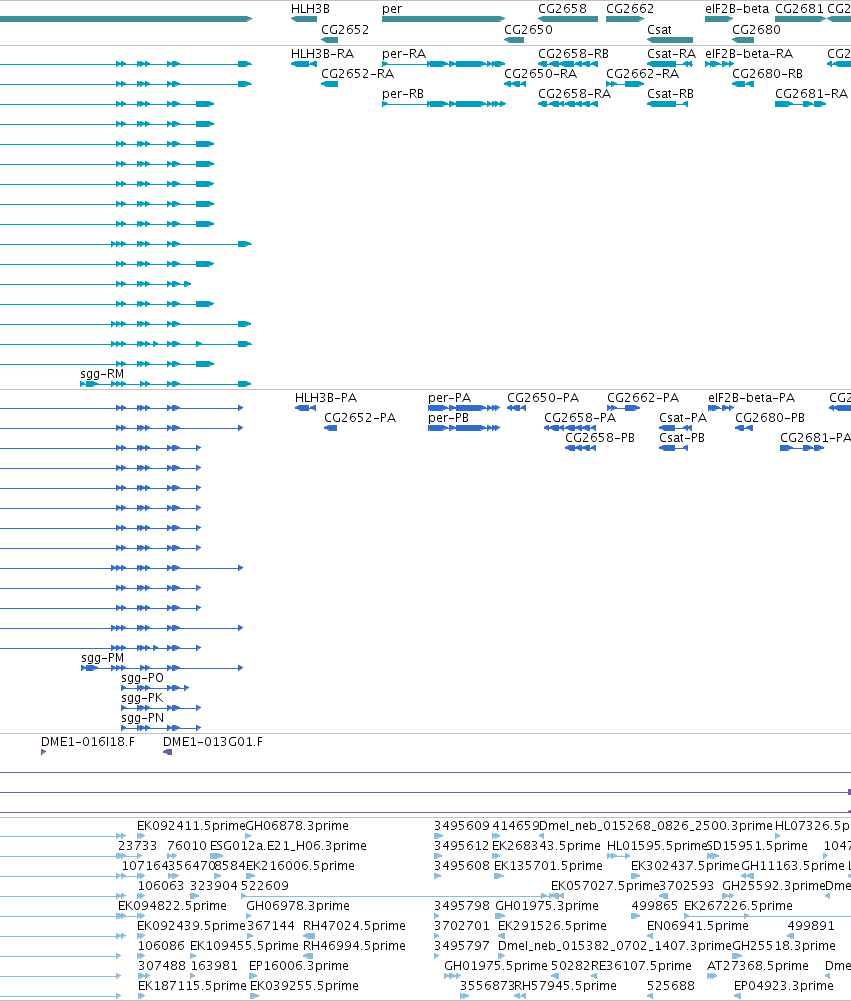The image size is (851, 1001).
Task: Click the Csat gene label
Action: coord(659,30)
